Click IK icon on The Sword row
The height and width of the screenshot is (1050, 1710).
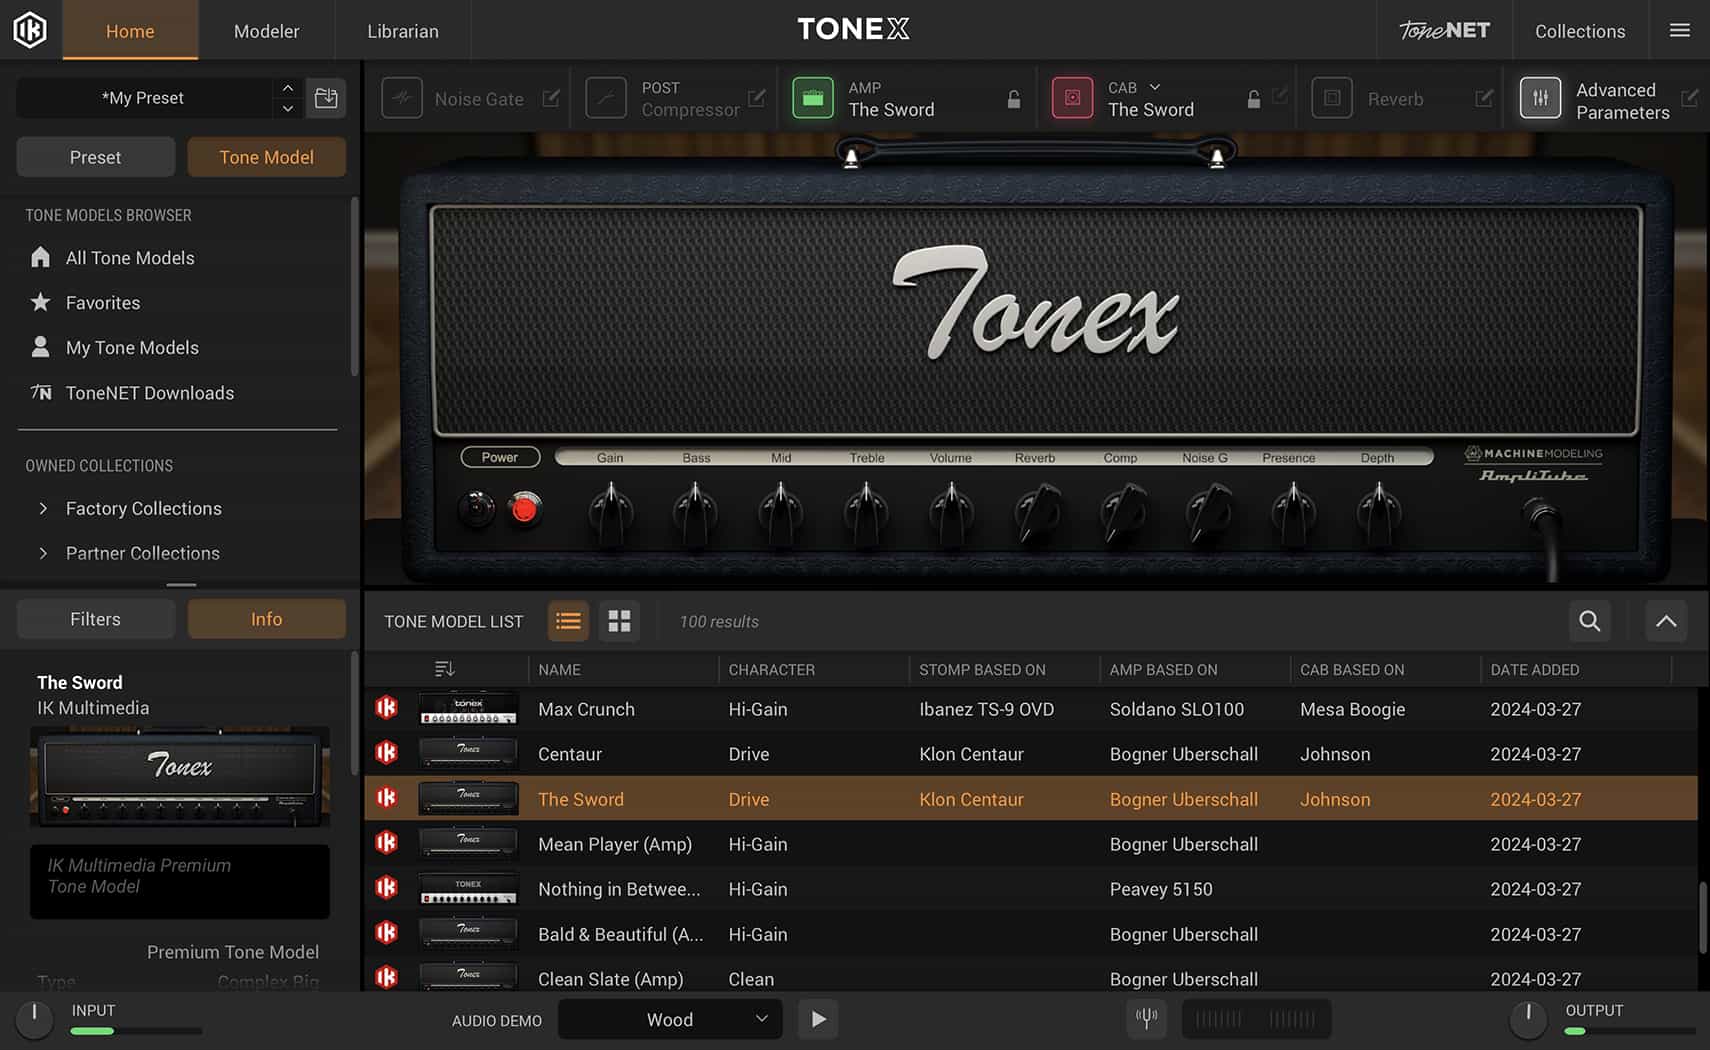click(x=387, y=798)
